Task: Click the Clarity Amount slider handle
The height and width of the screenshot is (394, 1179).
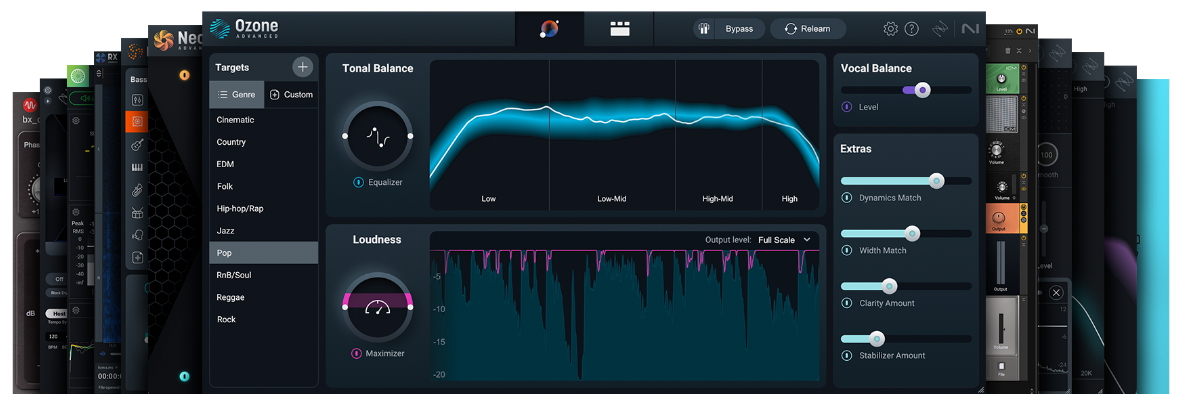Action: pos(889,286)
